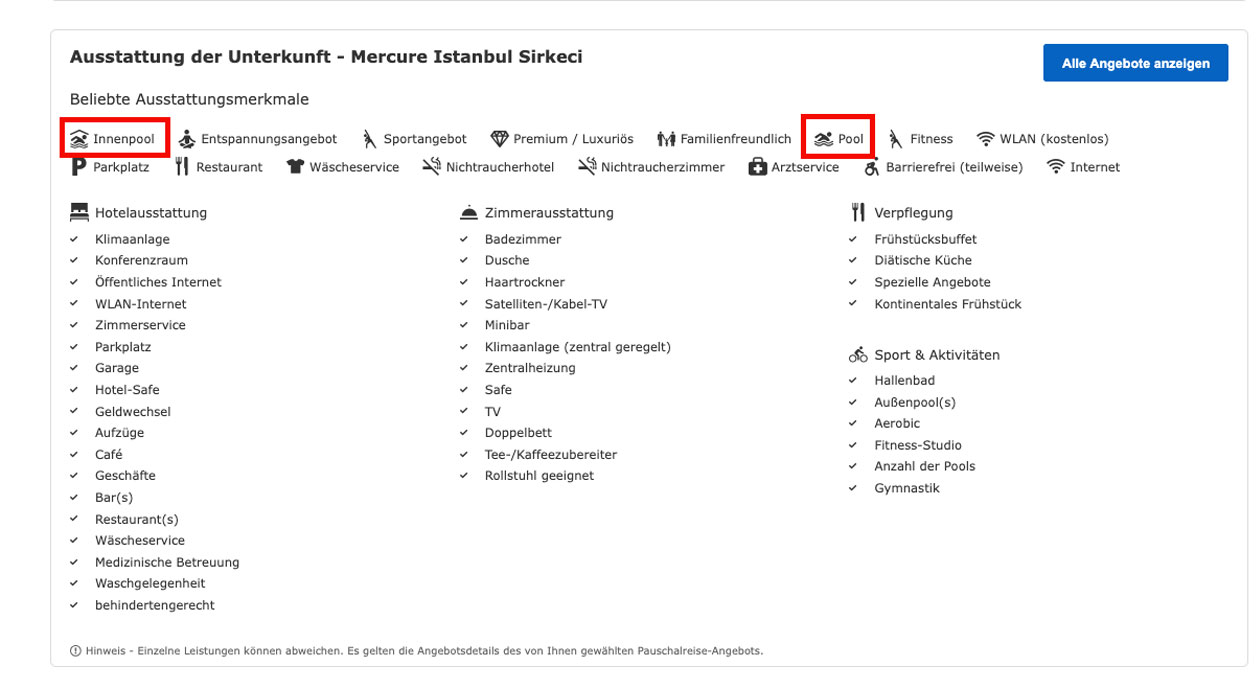Click the Innenpool swimming icon
1258x677 pixels.
[x=79, y=139]
